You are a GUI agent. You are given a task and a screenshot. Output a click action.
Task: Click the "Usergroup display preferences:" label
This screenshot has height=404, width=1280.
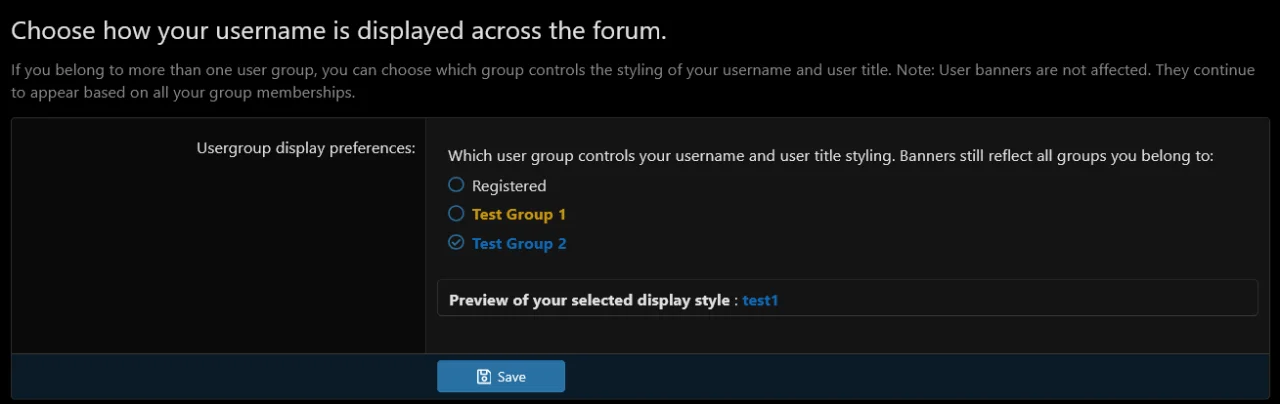(306, 148)
